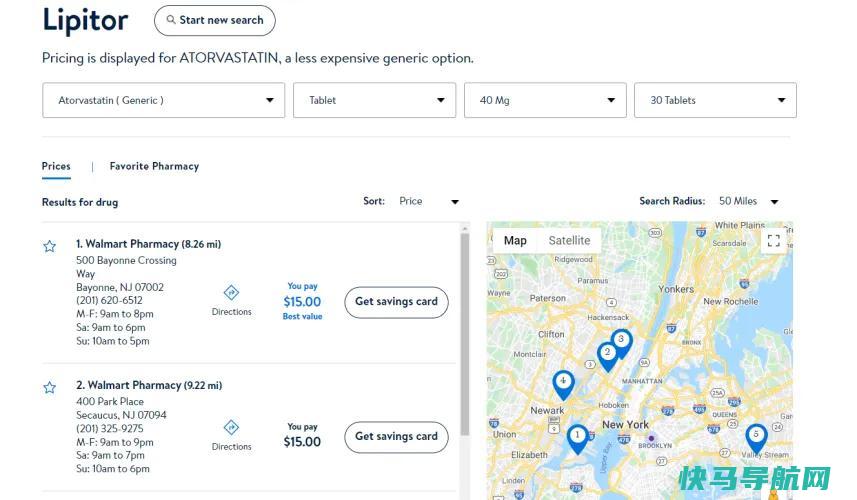Switch the map to Map view

coord(515,240)
